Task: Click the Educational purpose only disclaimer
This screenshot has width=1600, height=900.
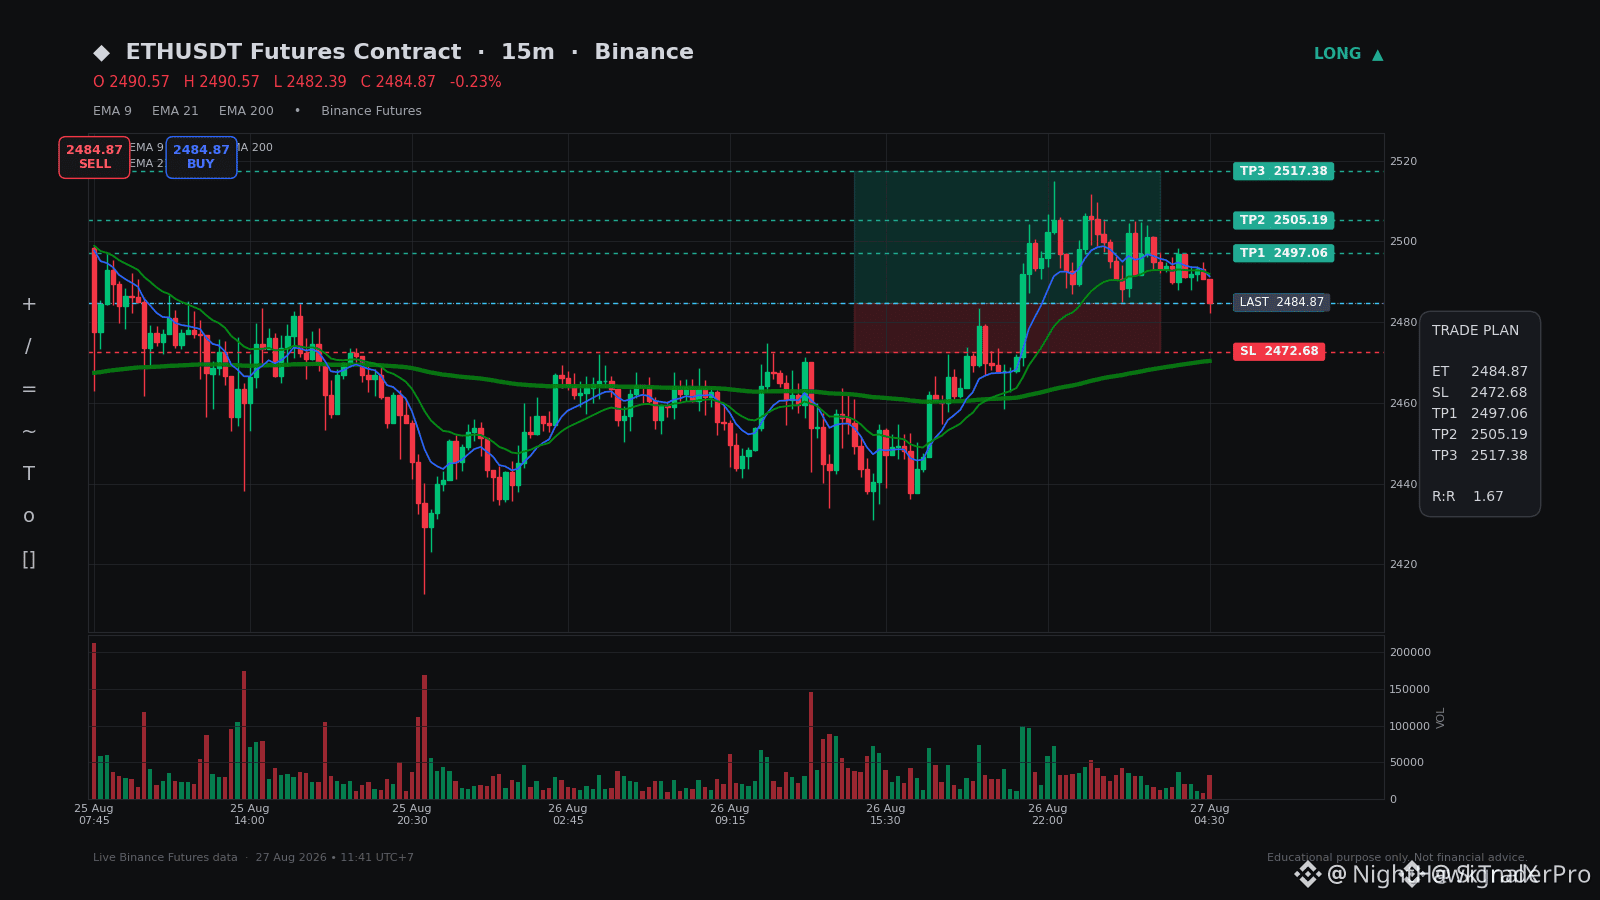Action: (1397, 858)
